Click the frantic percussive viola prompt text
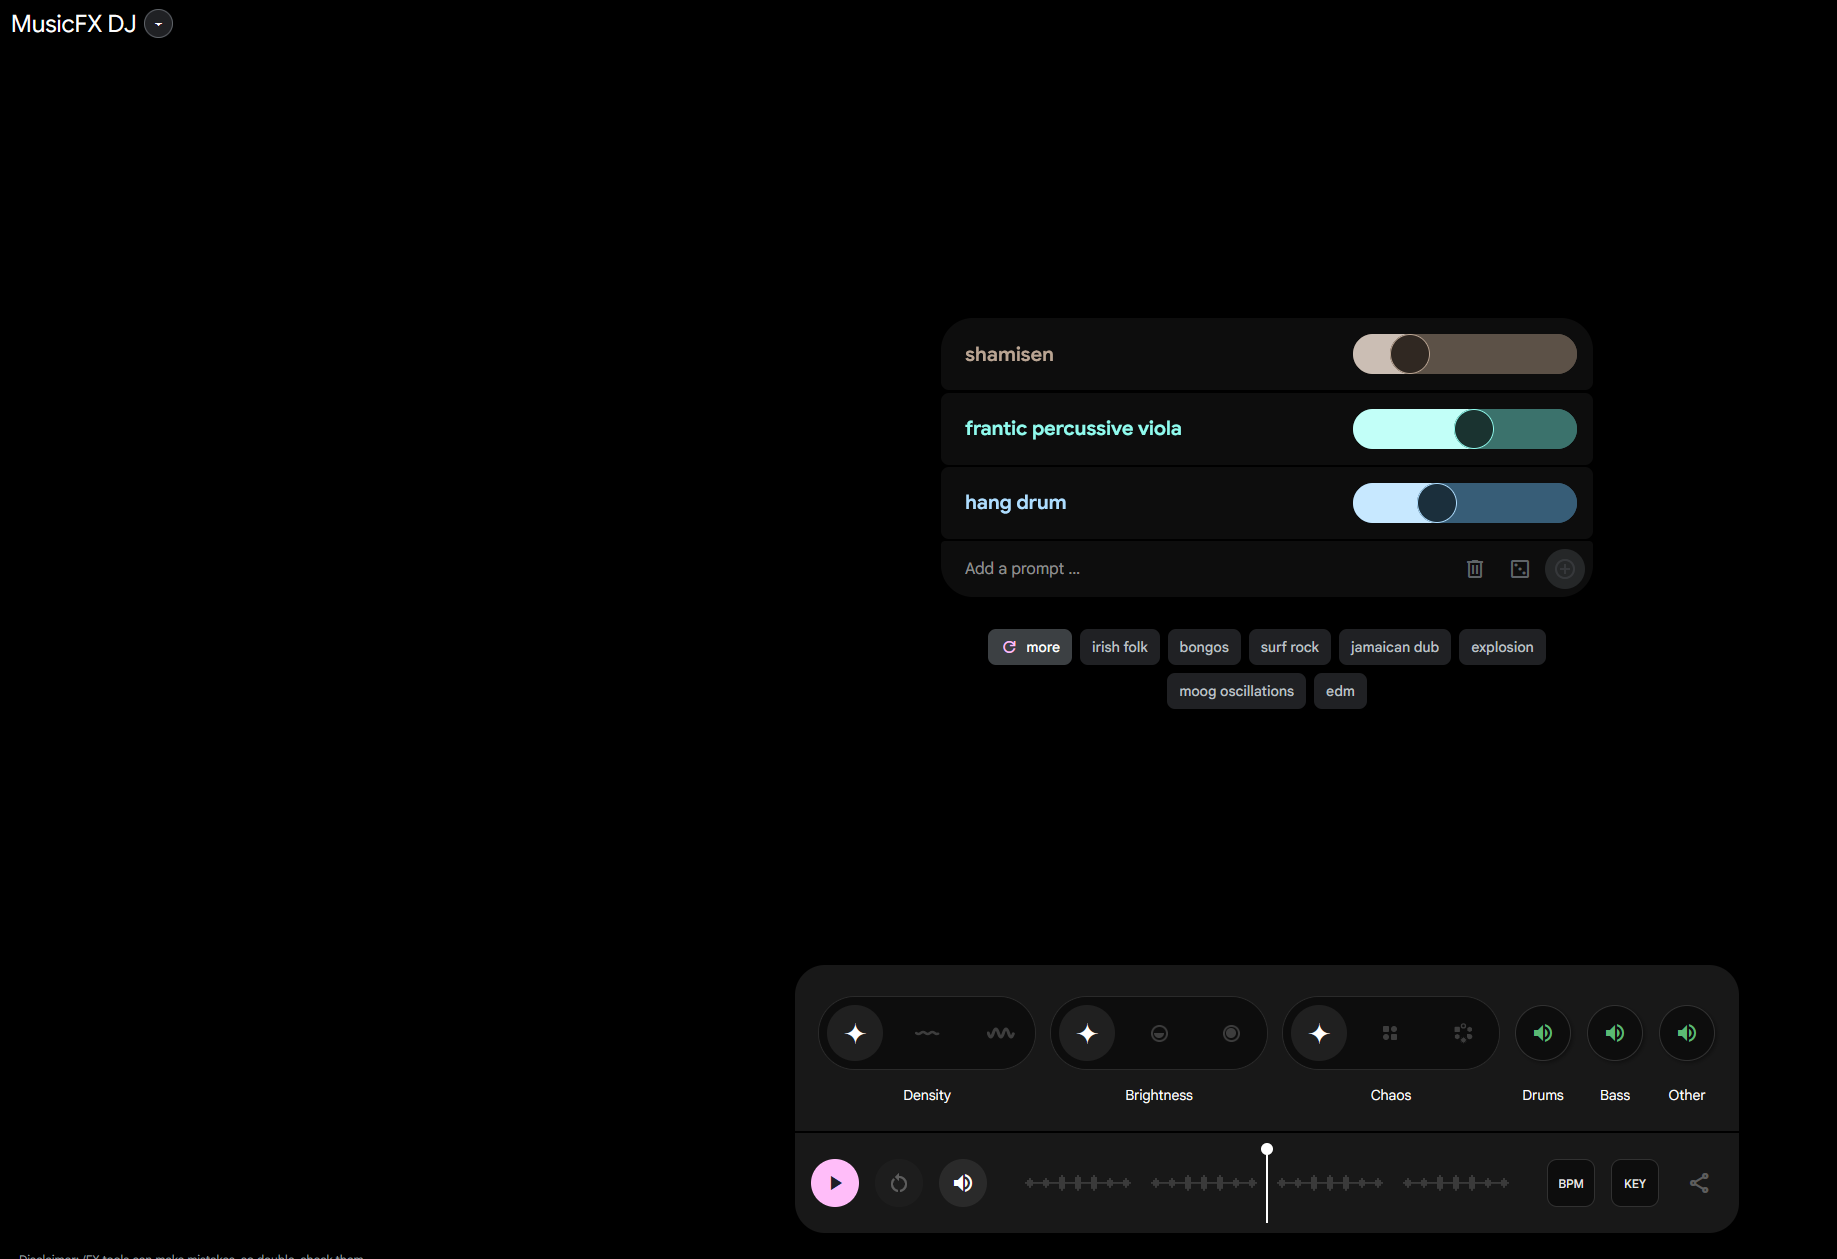This screenshot has height=1259, width=1837. click(x=1073, y=428)
